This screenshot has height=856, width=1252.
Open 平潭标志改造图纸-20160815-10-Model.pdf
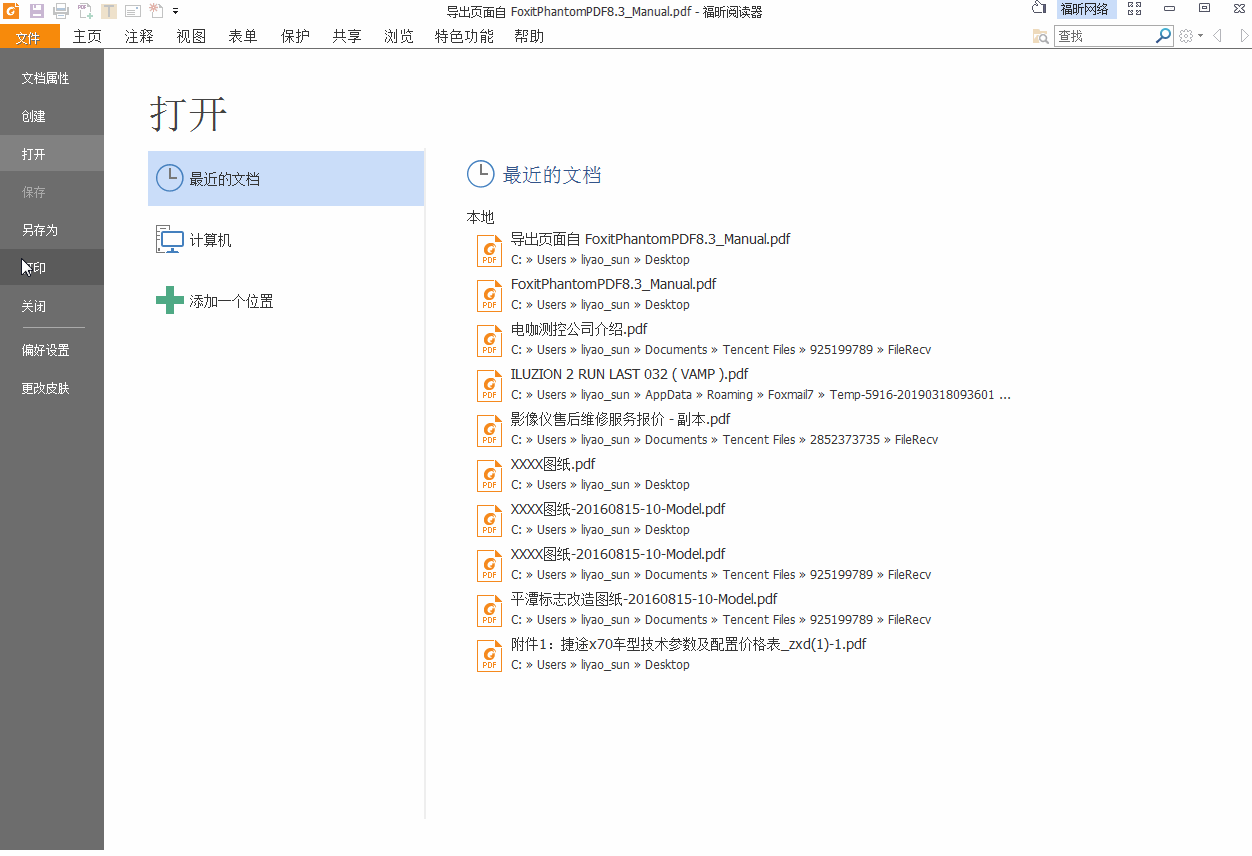[x=644, y=599]
